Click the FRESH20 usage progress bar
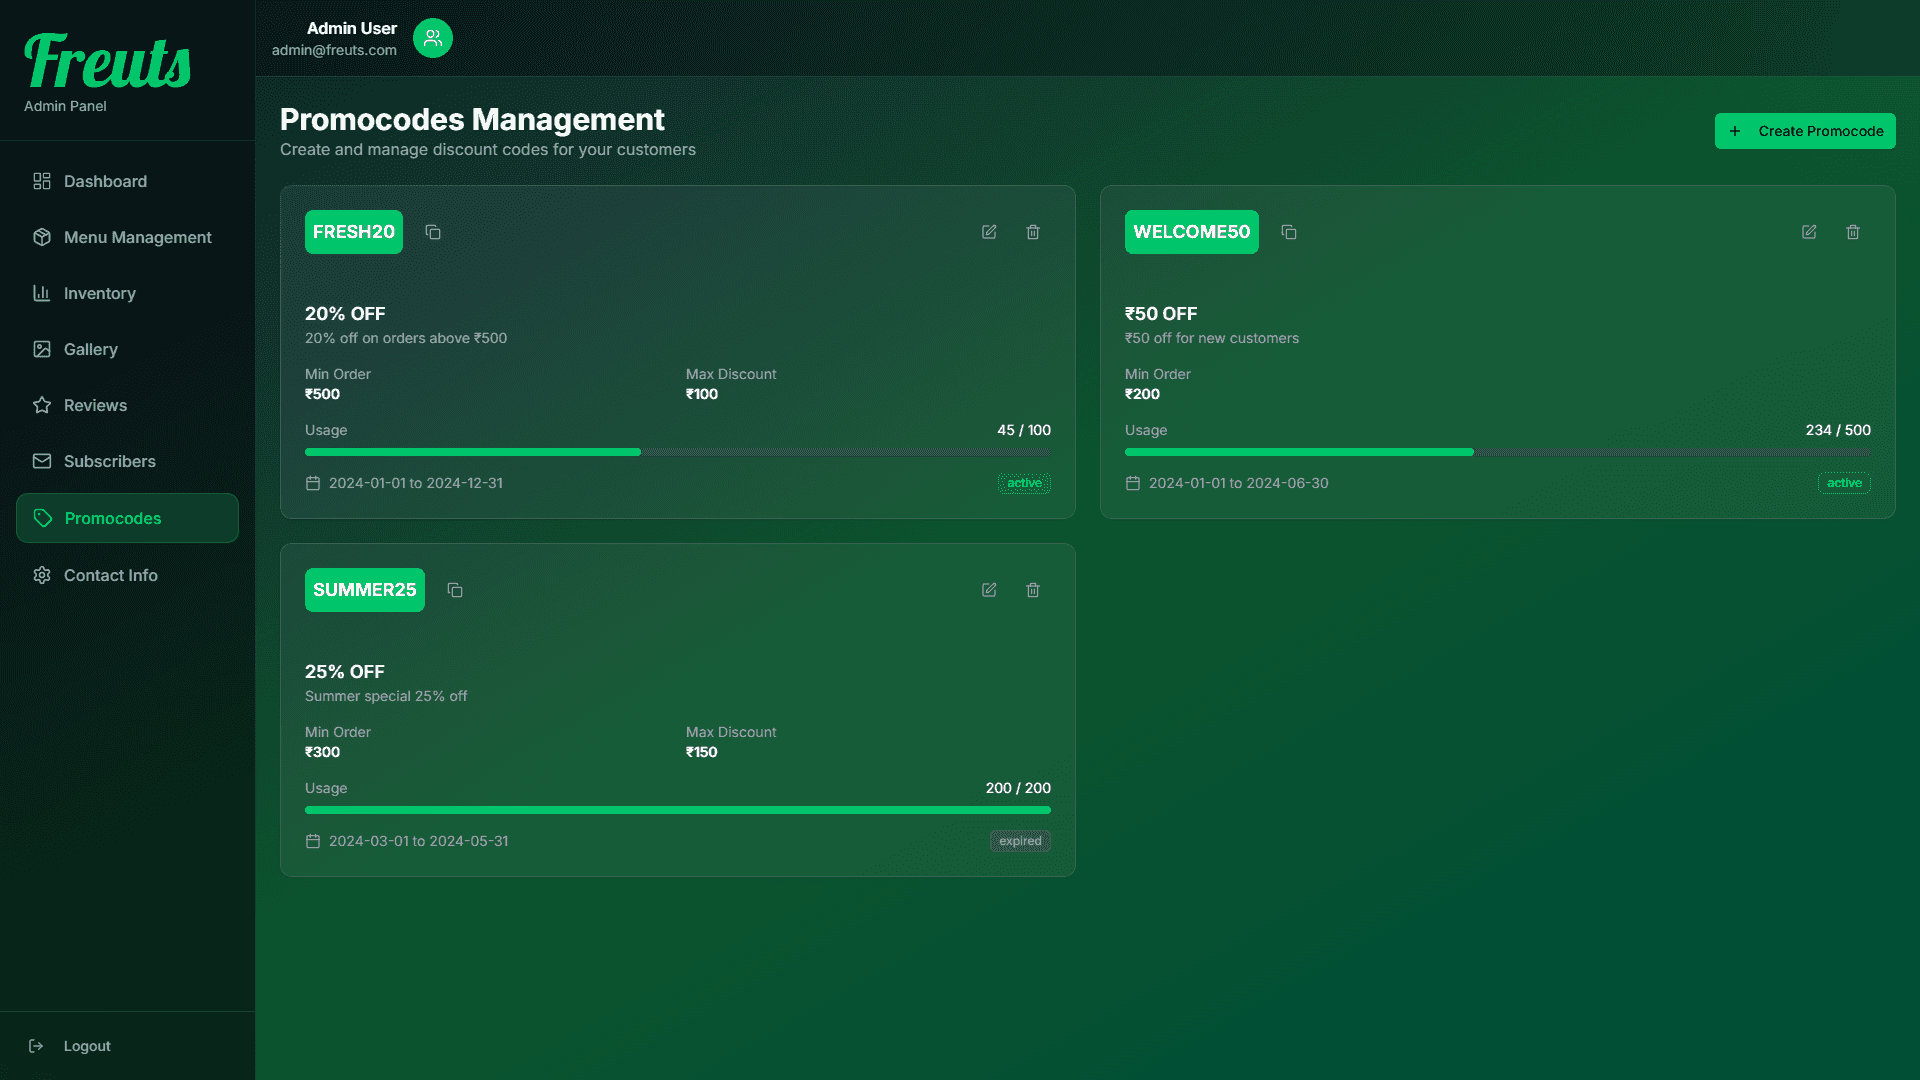 (x=677, y=452)
